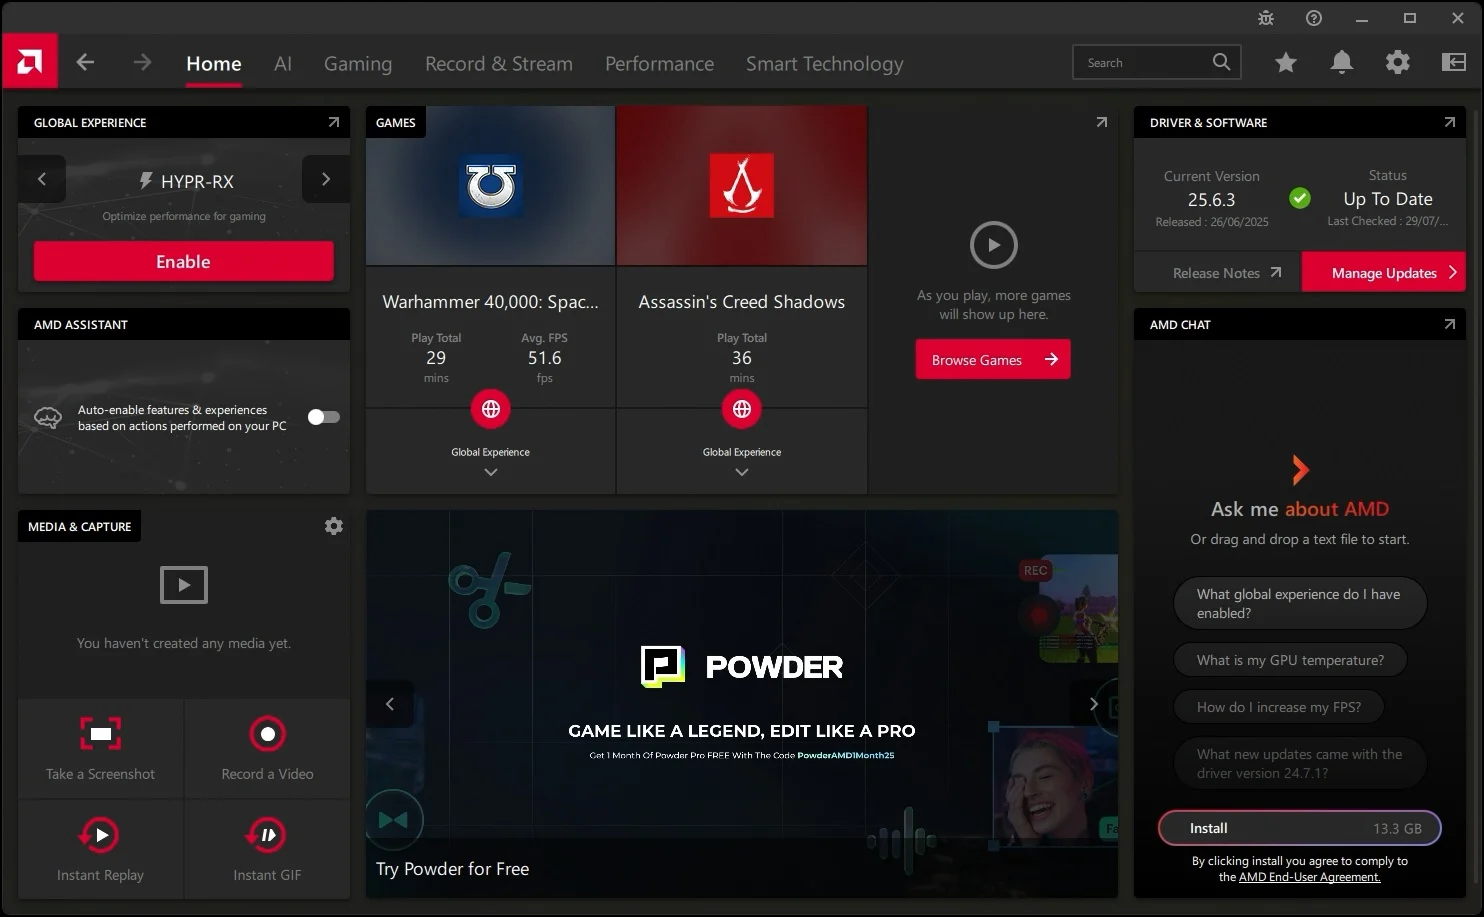Click the favorites star icon
This screenshot has height=917, width=1484.
coord(1285,63)
